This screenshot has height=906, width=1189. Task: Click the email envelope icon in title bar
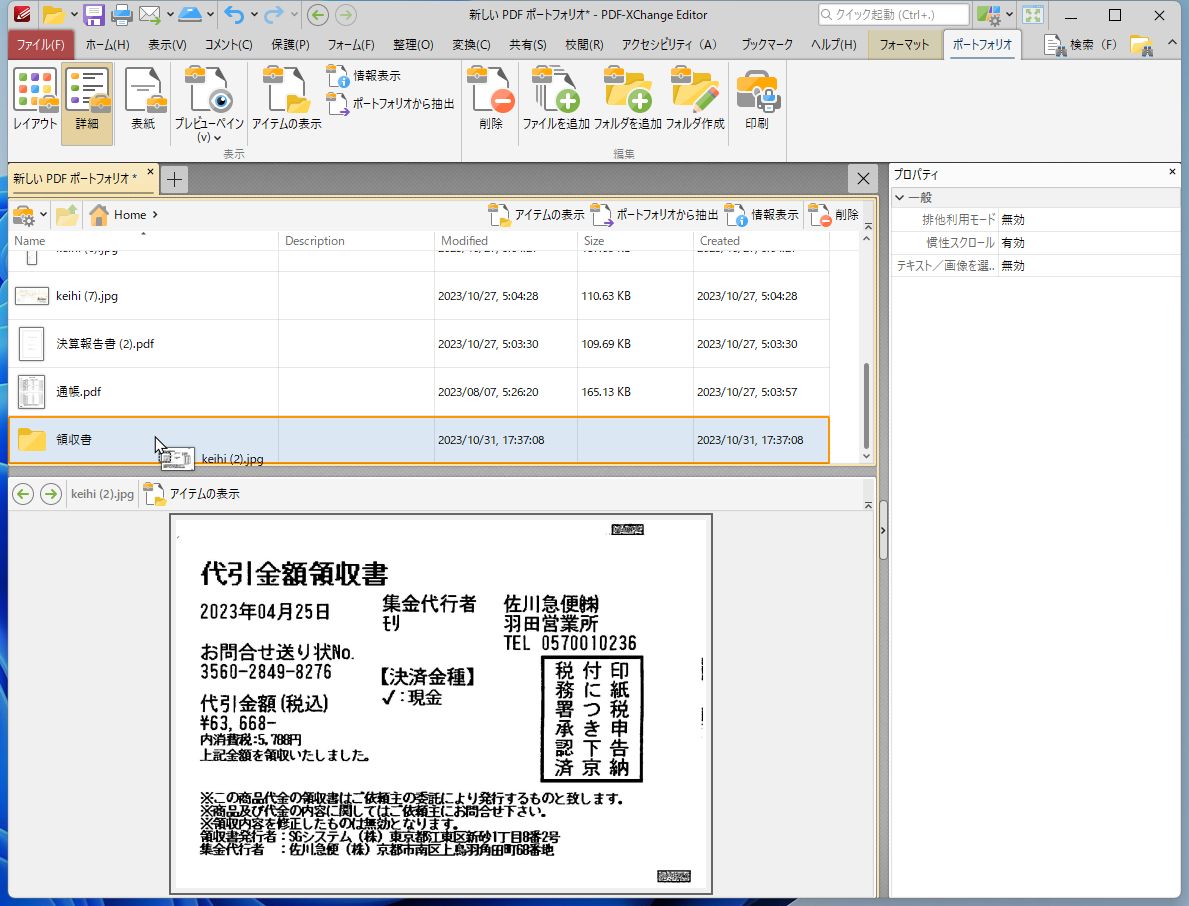[x=150, y=14]
